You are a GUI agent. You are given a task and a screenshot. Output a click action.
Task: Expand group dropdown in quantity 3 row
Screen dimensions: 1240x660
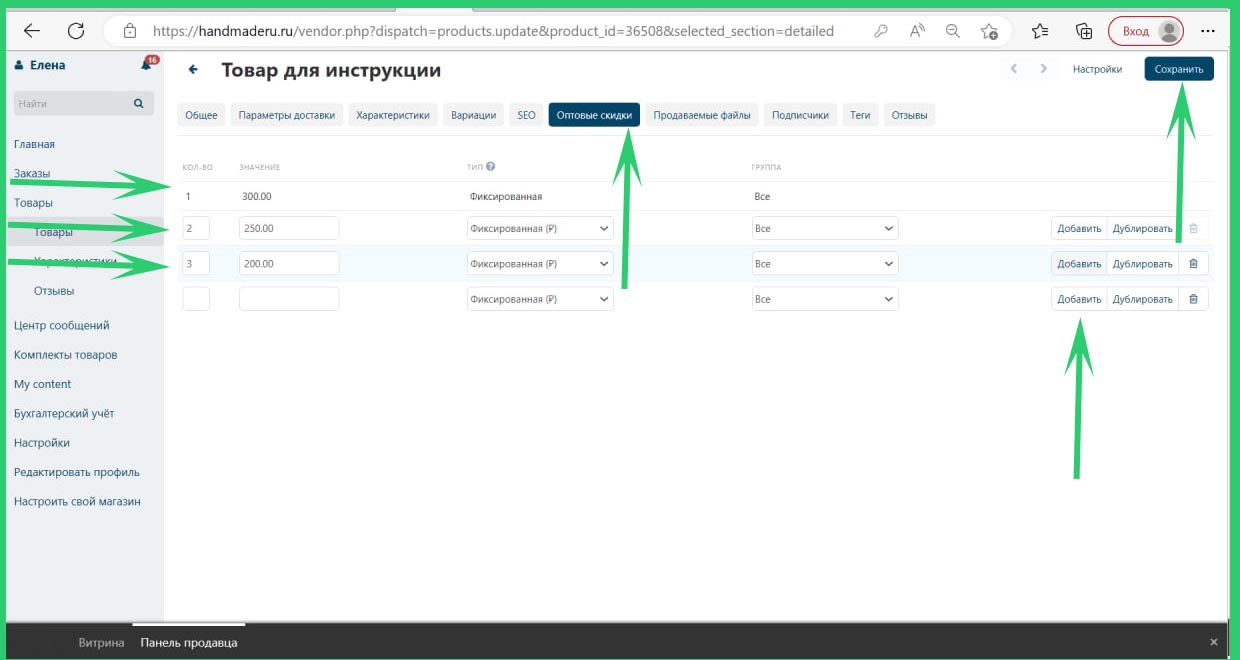point(825,264)
